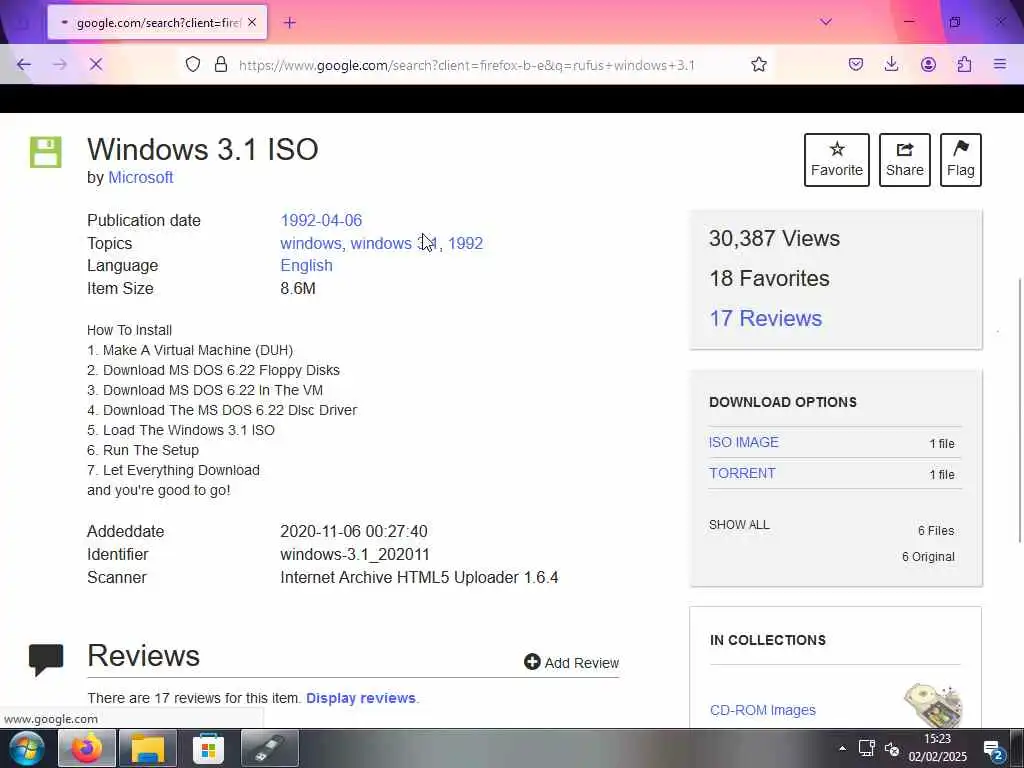Click Firefox in the taskbar
Image resolution: width=1024 pixels, height=768 pixels.
pos(88,749)
